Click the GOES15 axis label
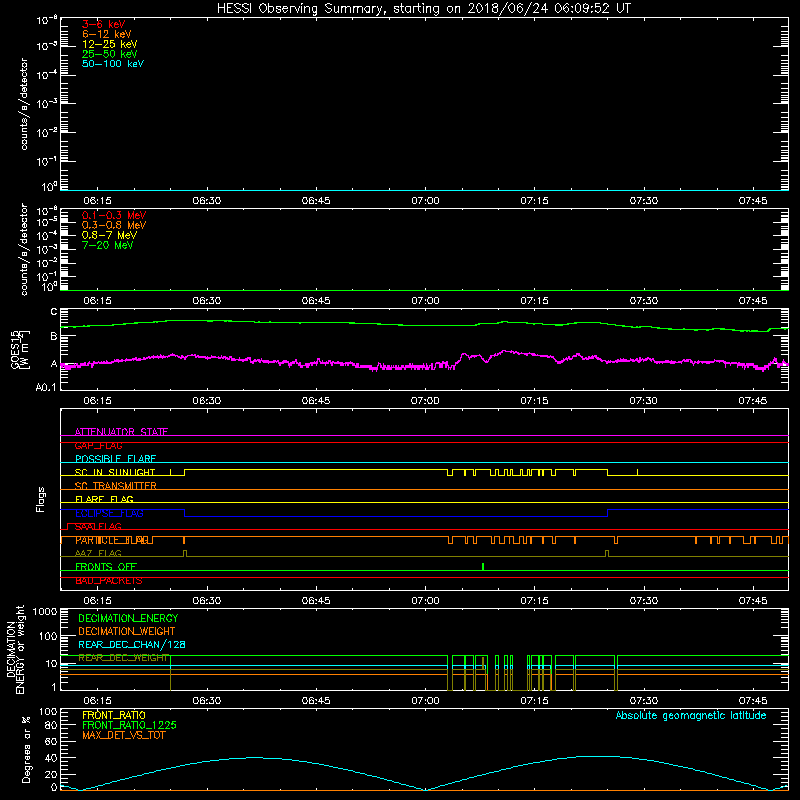Screen dimensions: 800x800 (20, 349)
